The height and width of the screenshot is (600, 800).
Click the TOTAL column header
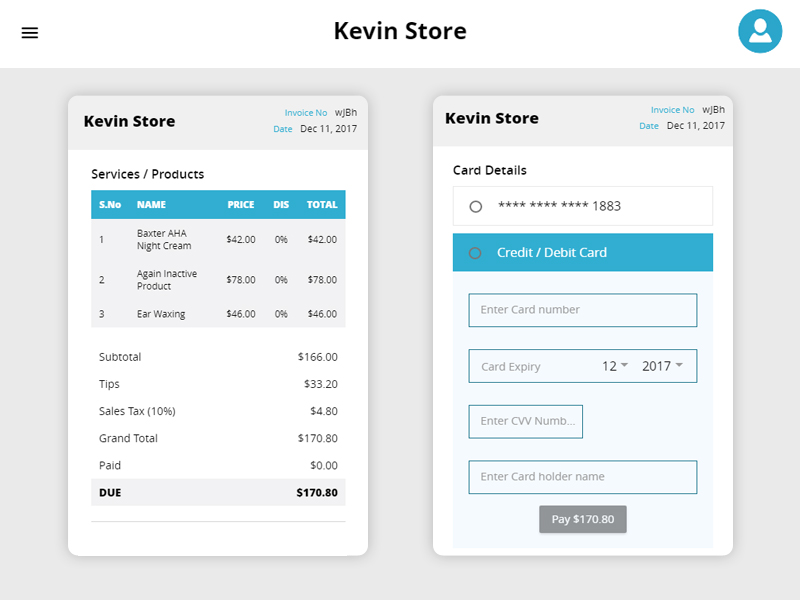coord(322,205)
